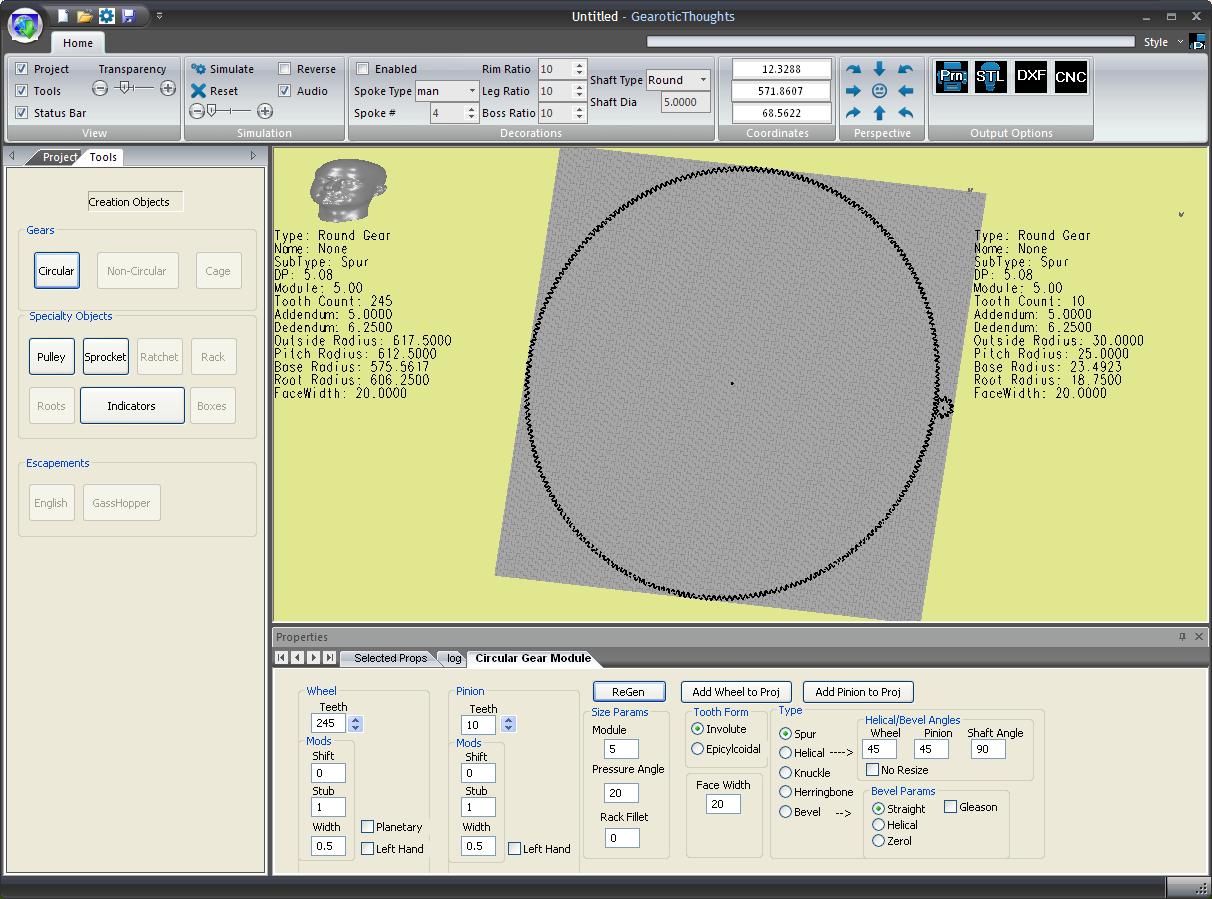This screenshot has height=899, width=1212.
Task: Click the save icon in quick access toolbar
Action: pos(128,16)
